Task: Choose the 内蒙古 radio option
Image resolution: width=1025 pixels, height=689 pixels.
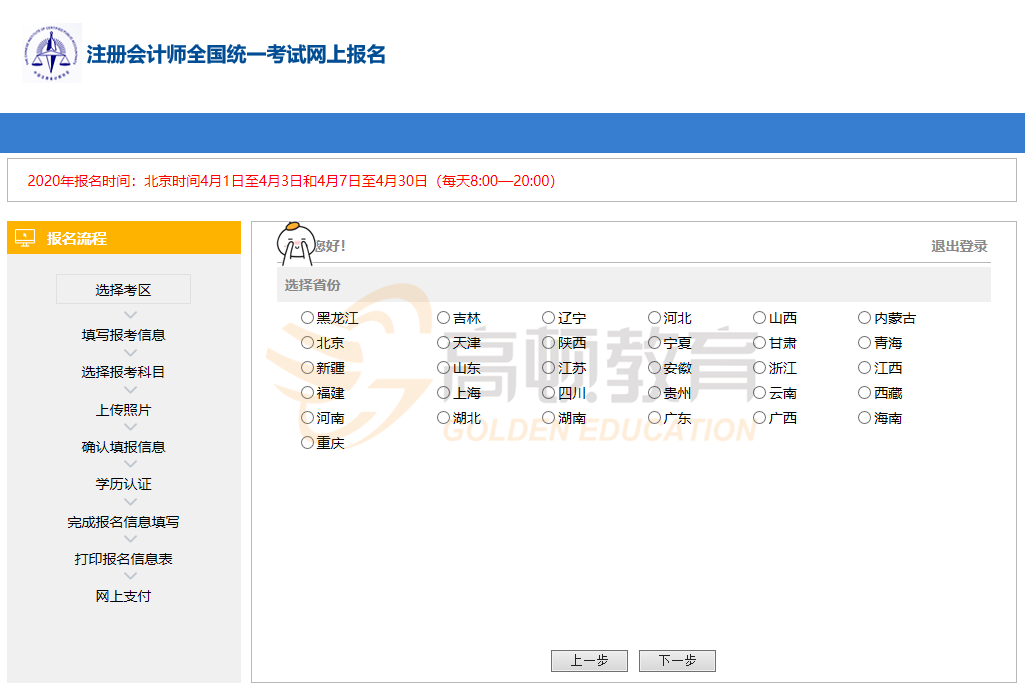Action: (x=865, y=318)
